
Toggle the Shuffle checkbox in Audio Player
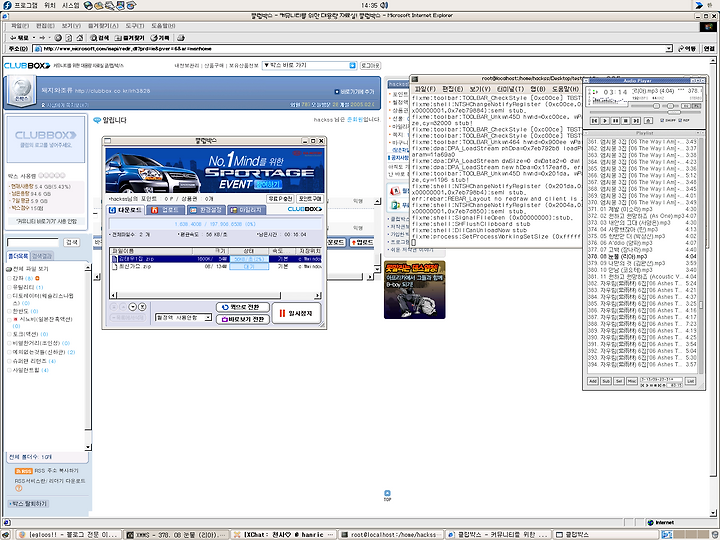point(662,121)
